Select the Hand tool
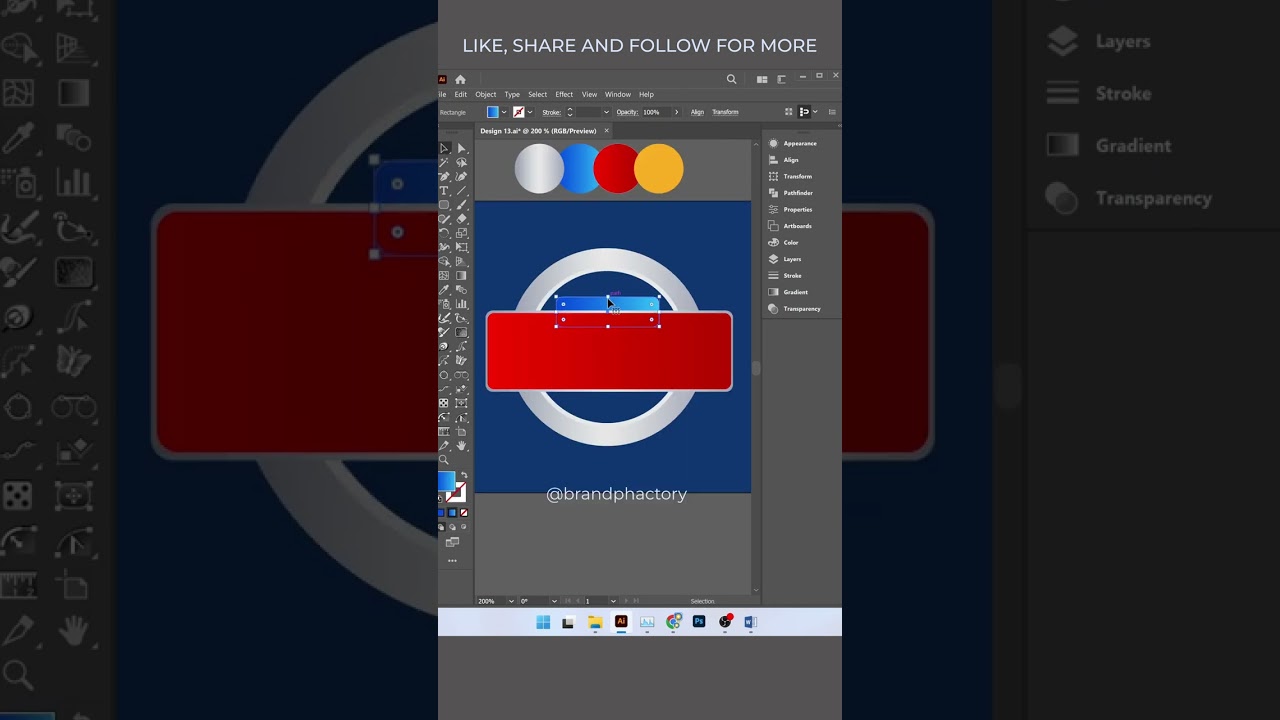 (x=461, y=446)
